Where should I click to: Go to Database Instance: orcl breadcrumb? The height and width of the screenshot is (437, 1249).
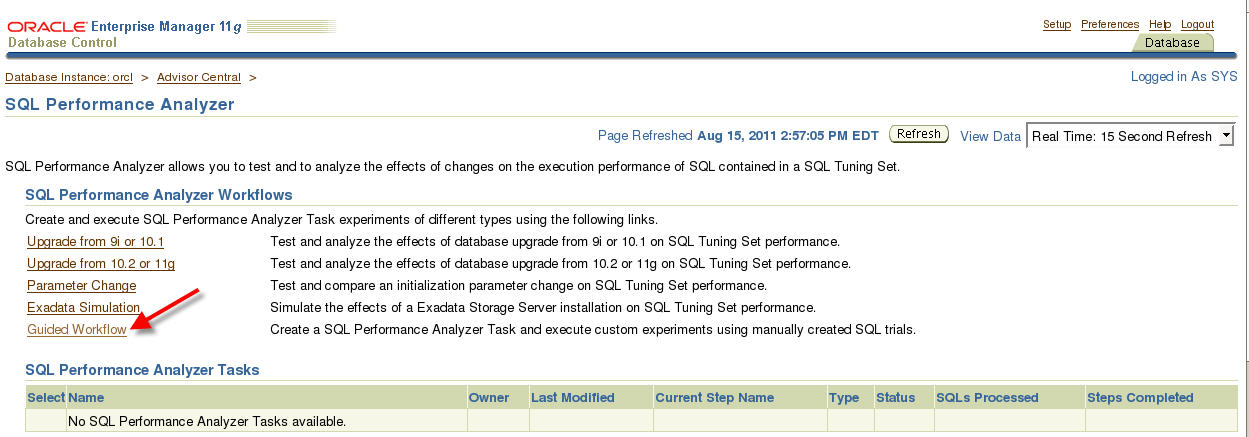tap(69, 77)
